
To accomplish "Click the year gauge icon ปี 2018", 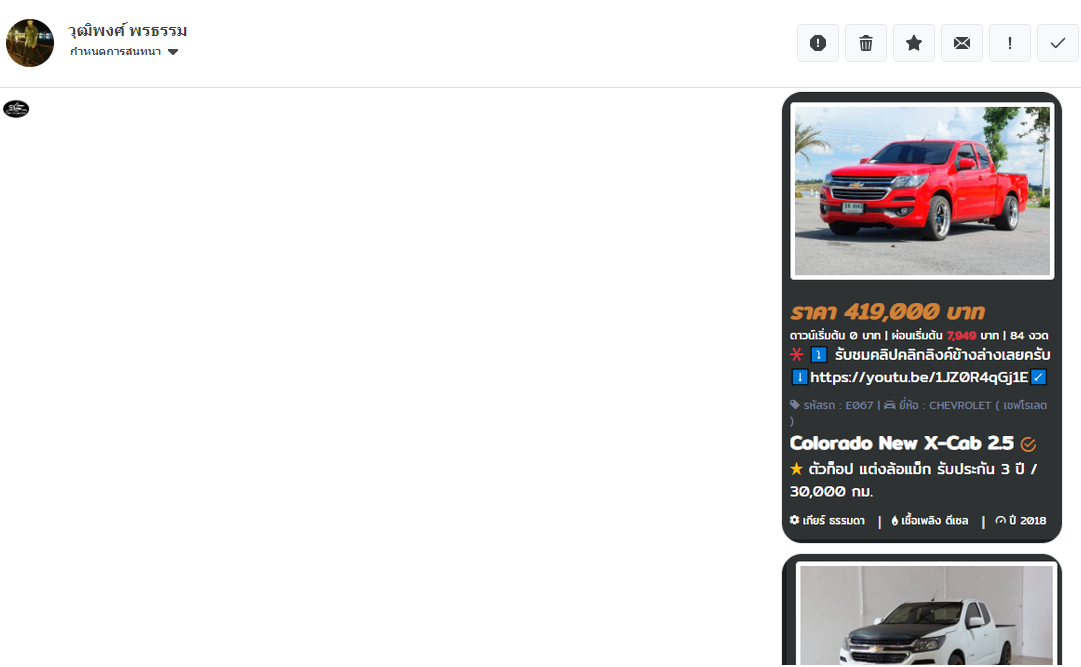I will pos(1000,520).
